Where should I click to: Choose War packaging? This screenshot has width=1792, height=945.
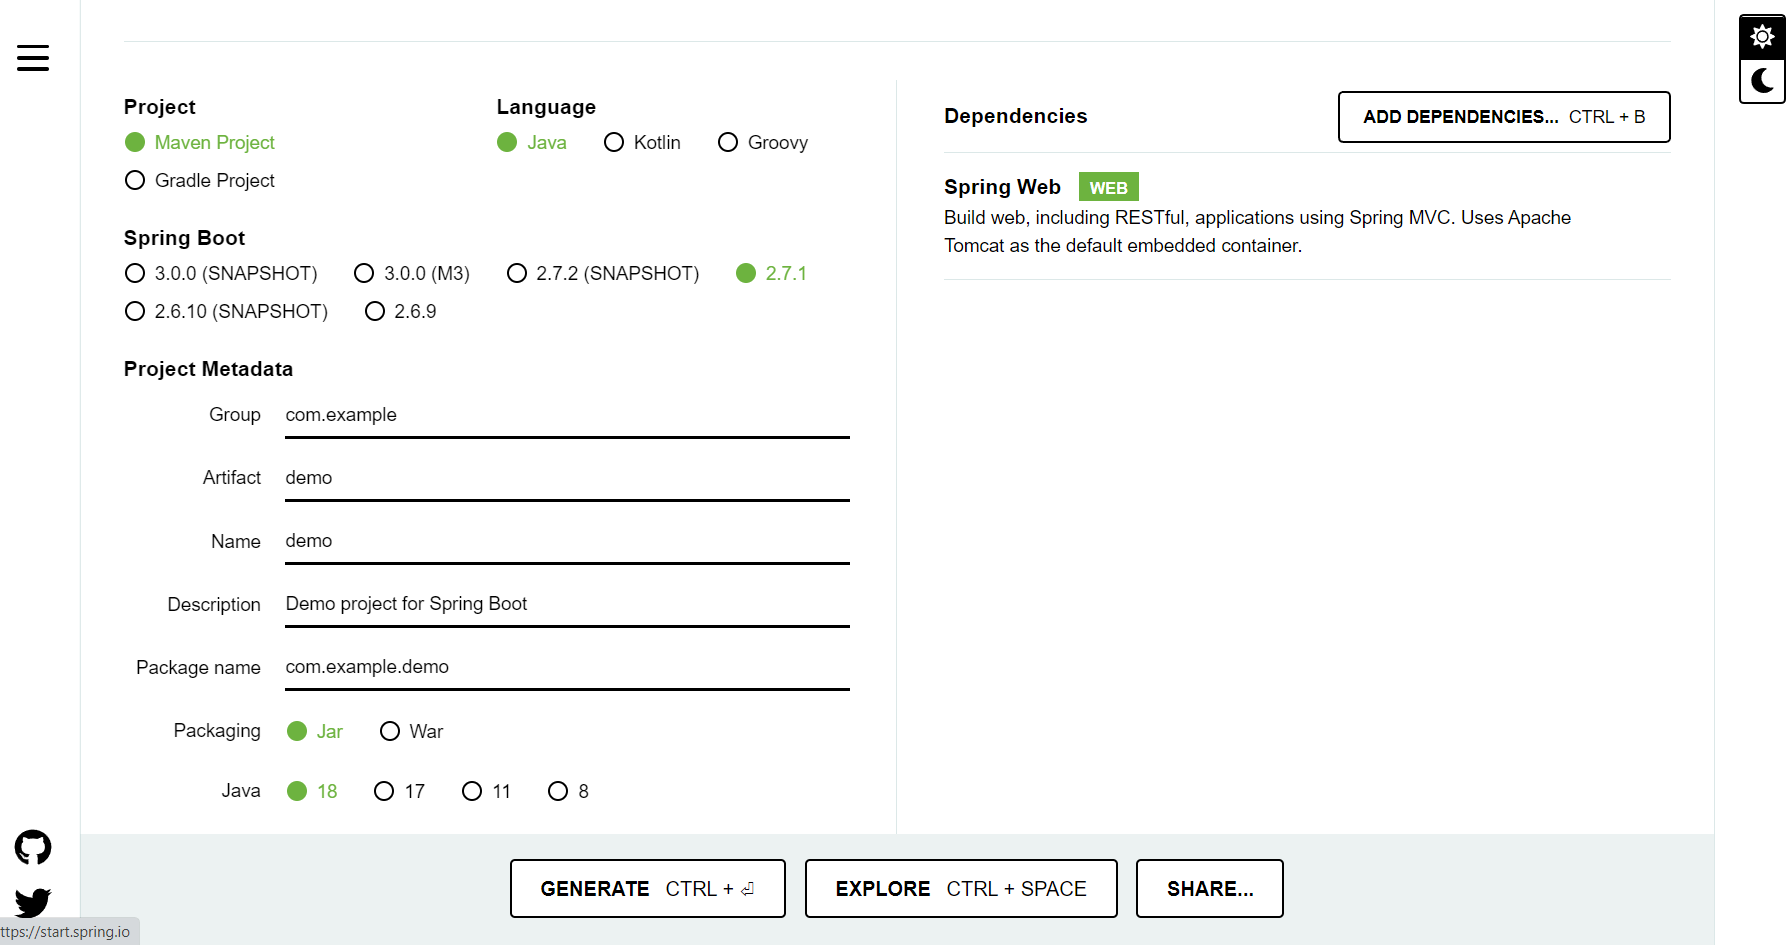click(x=411, y=731)
